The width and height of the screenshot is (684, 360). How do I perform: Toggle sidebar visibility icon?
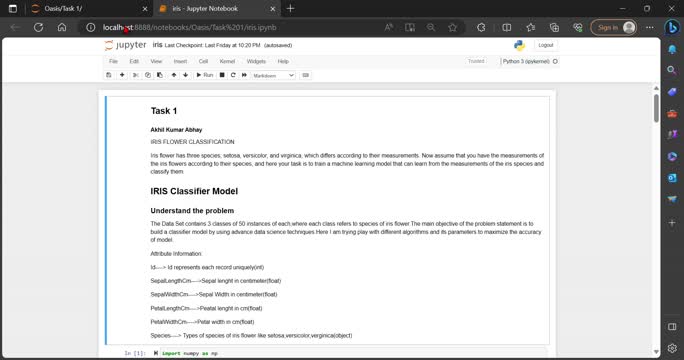672,326
